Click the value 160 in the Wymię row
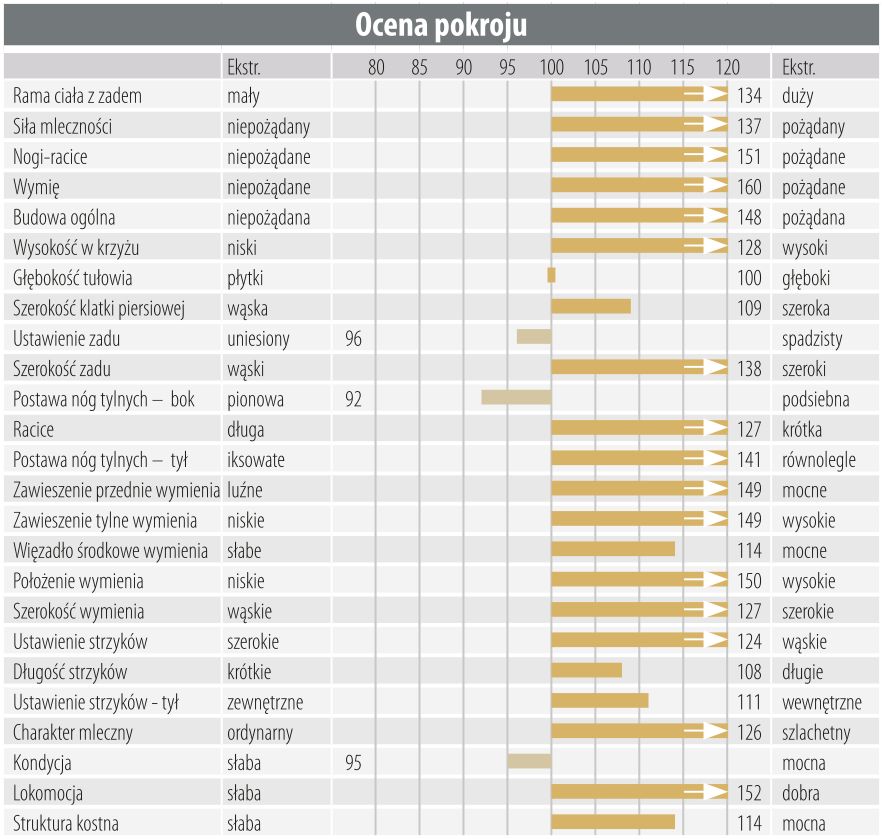Screen dimensions: 883x839 point(749,187)
